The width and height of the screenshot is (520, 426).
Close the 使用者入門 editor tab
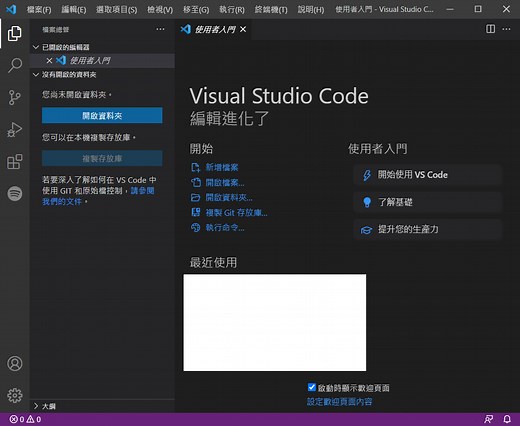click(x=243, y=29)
